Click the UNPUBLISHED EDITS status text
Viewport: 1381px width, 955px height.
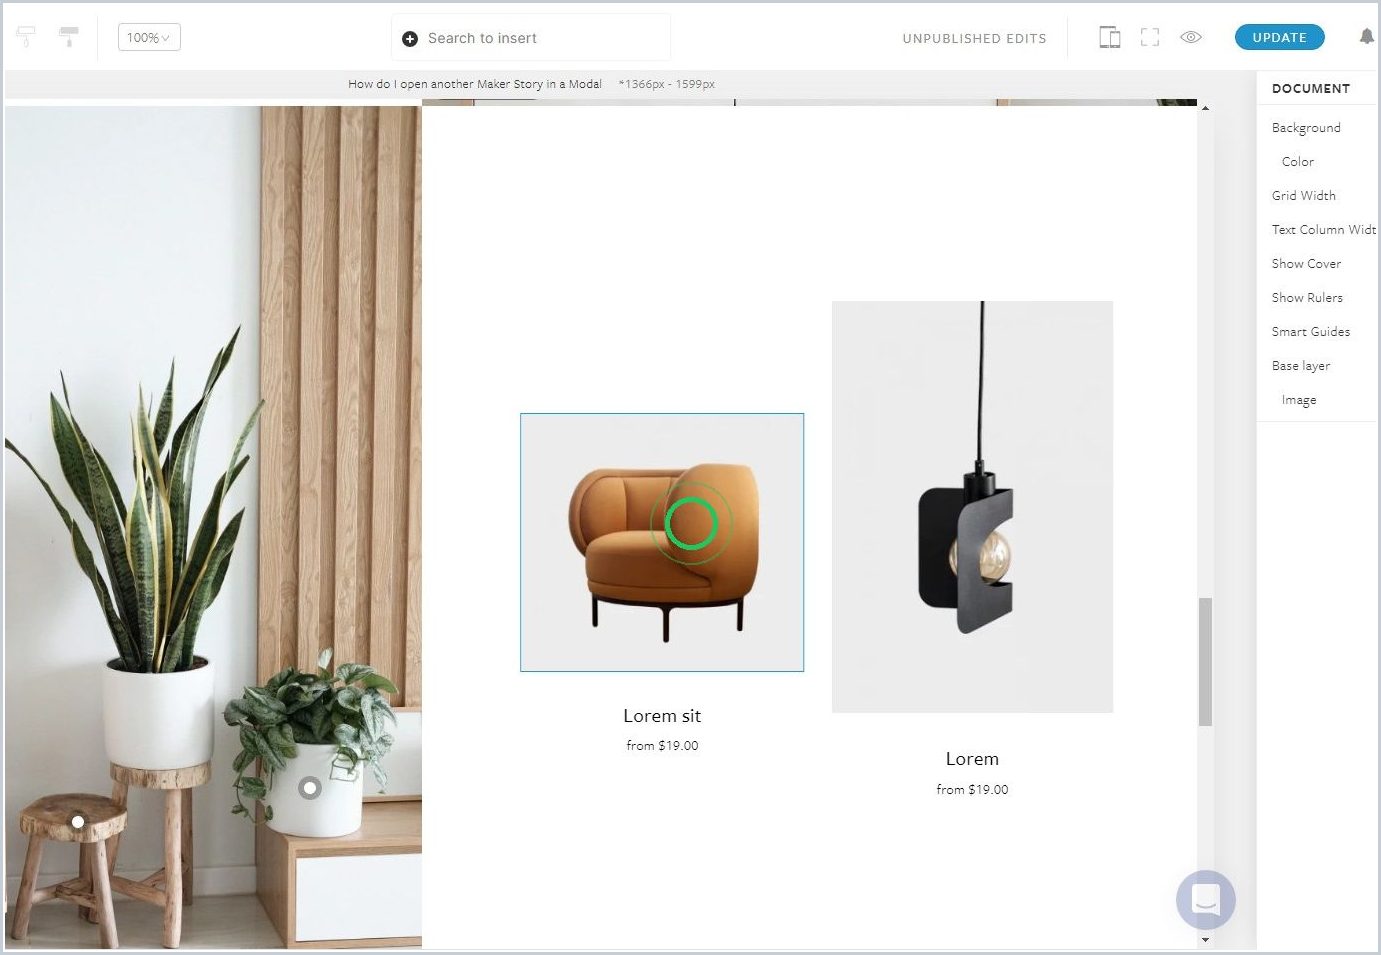[x=974, y=39]
